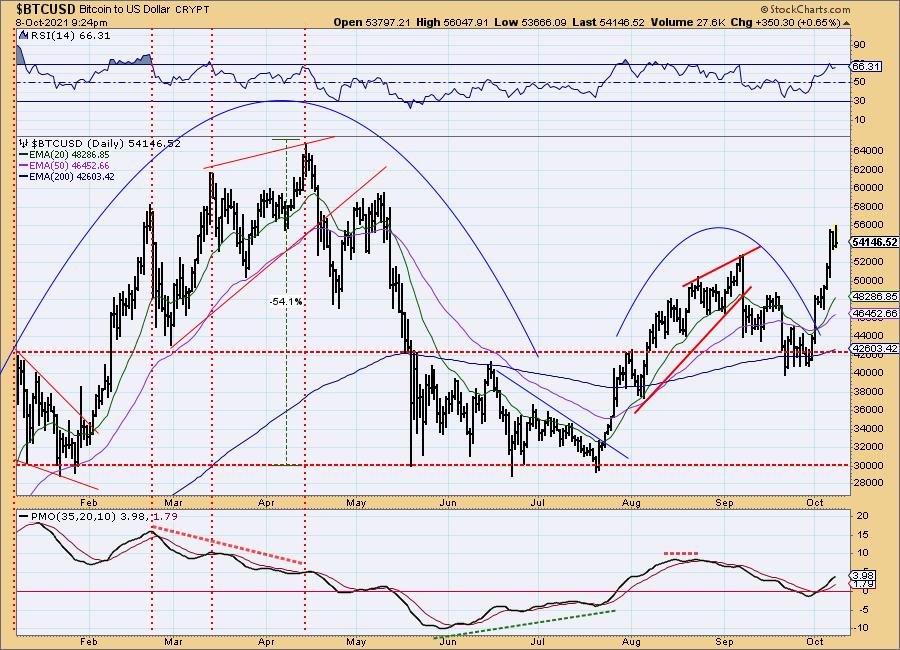Open the StockCharts.com copyright link
This screenshot has width=900, height=650.
806,9
